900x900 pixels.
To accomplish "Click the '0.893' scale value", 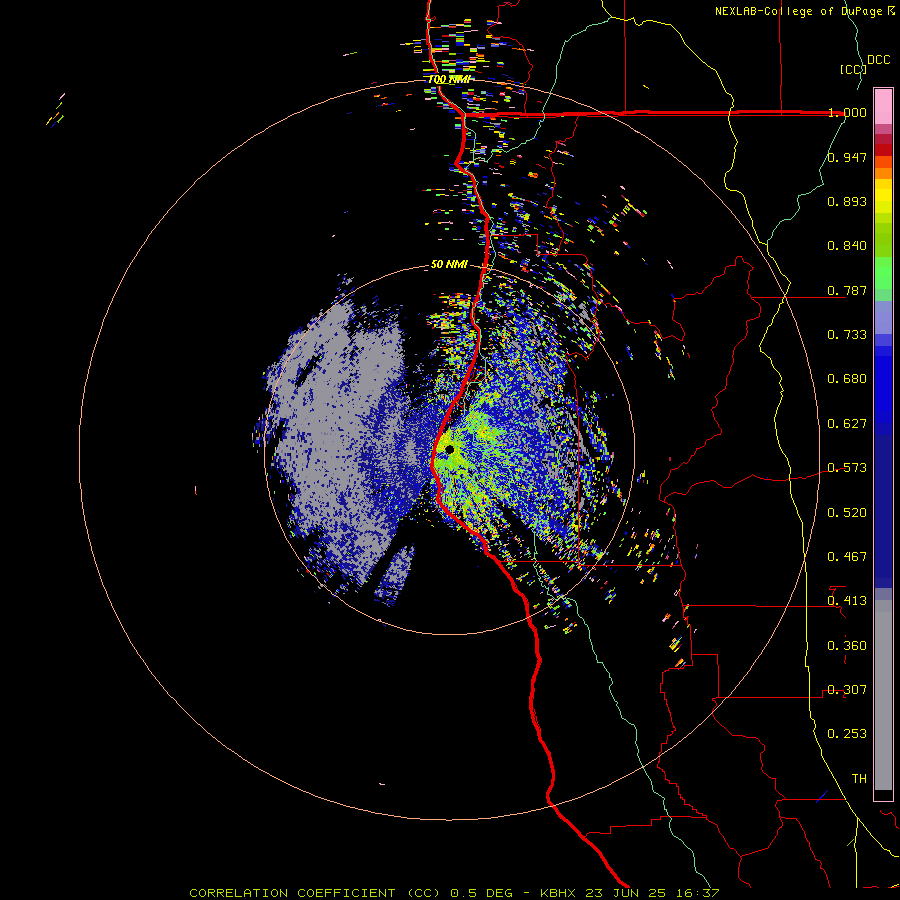I will pos(847,201).
